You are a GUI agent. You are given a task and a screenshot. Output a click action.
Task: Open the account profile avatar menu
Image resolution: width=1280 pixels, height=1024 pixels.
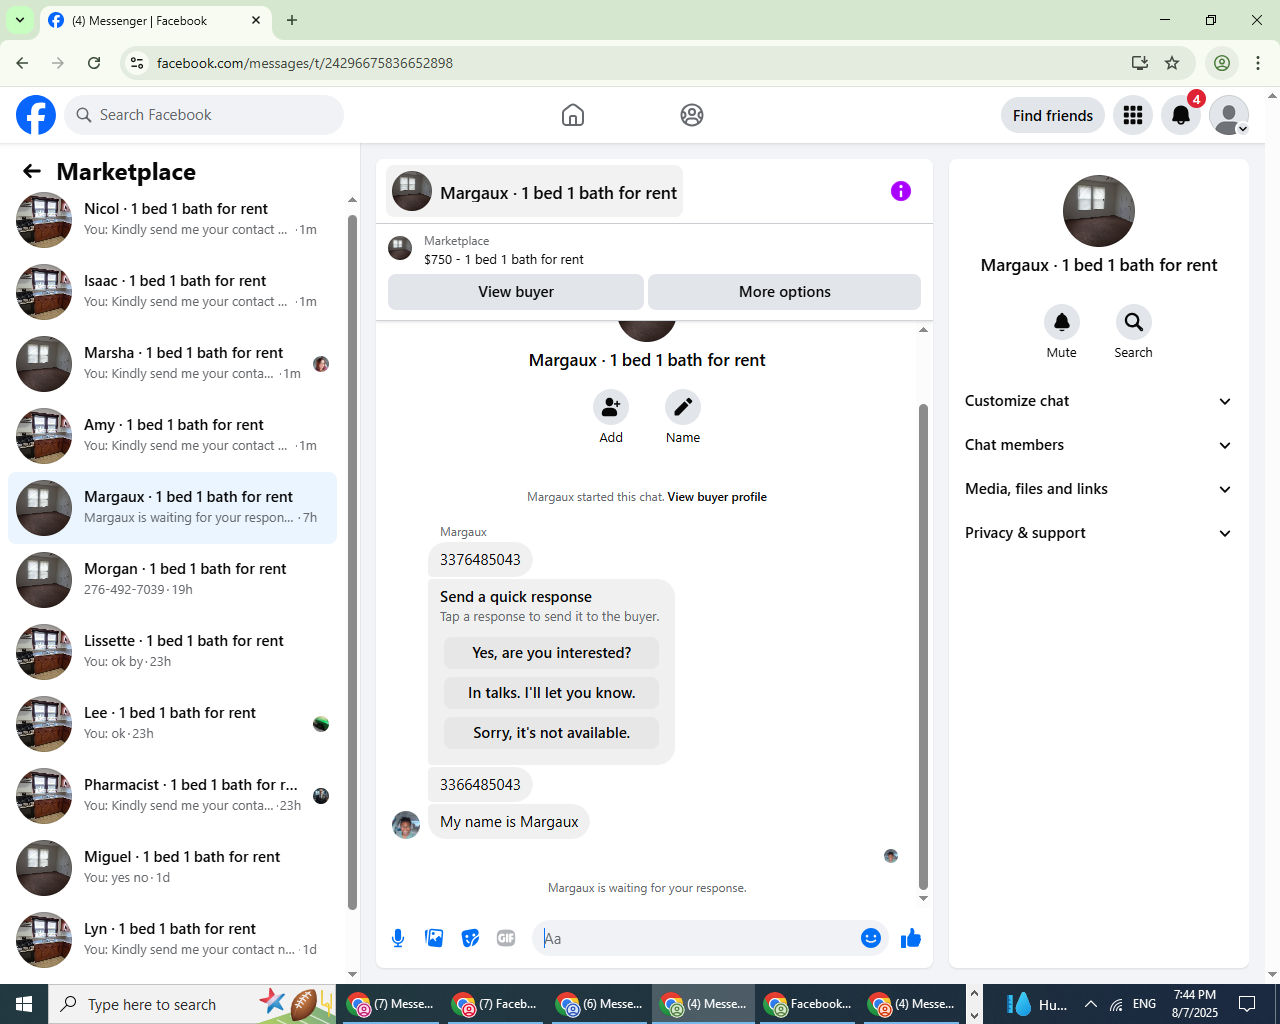tap(1229, 115)
